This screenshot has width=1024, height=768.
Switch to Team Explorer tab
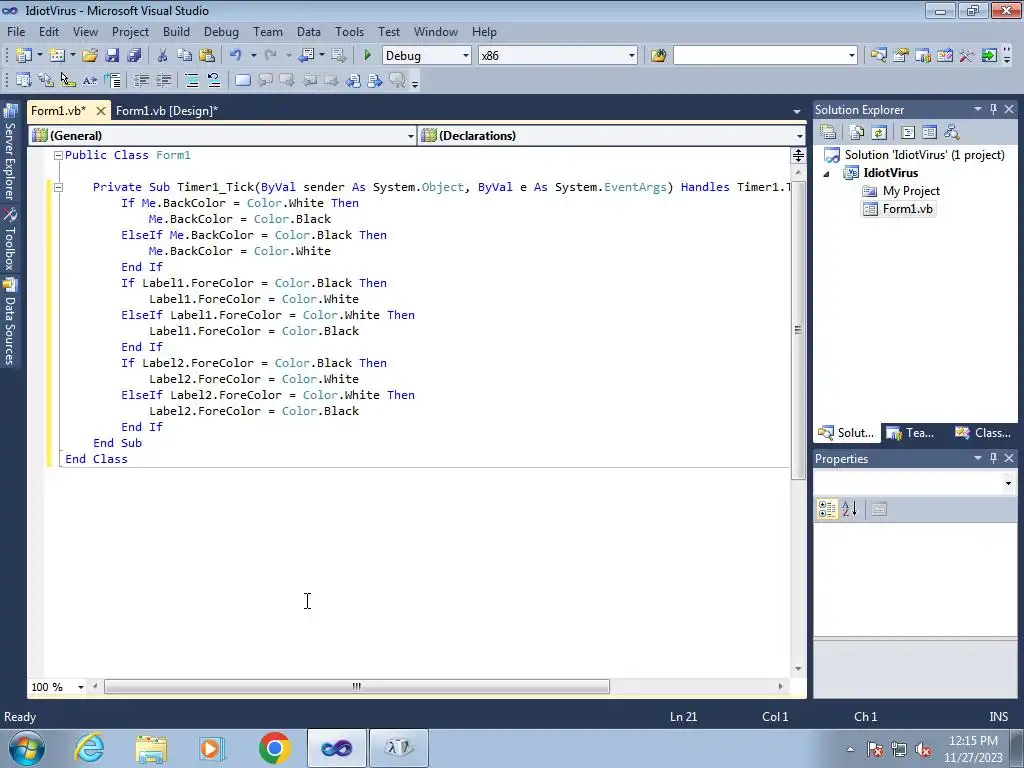coord(912,433)
